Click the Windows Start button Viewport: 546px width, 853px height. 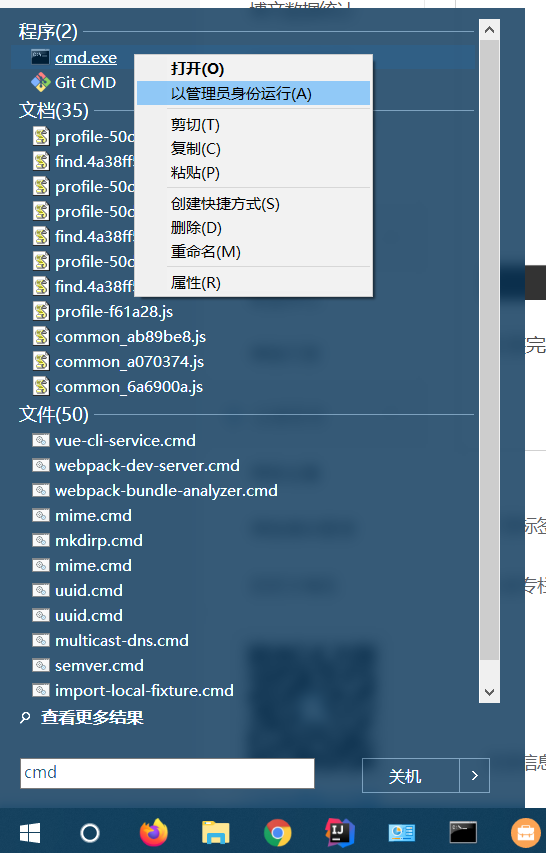30,833
